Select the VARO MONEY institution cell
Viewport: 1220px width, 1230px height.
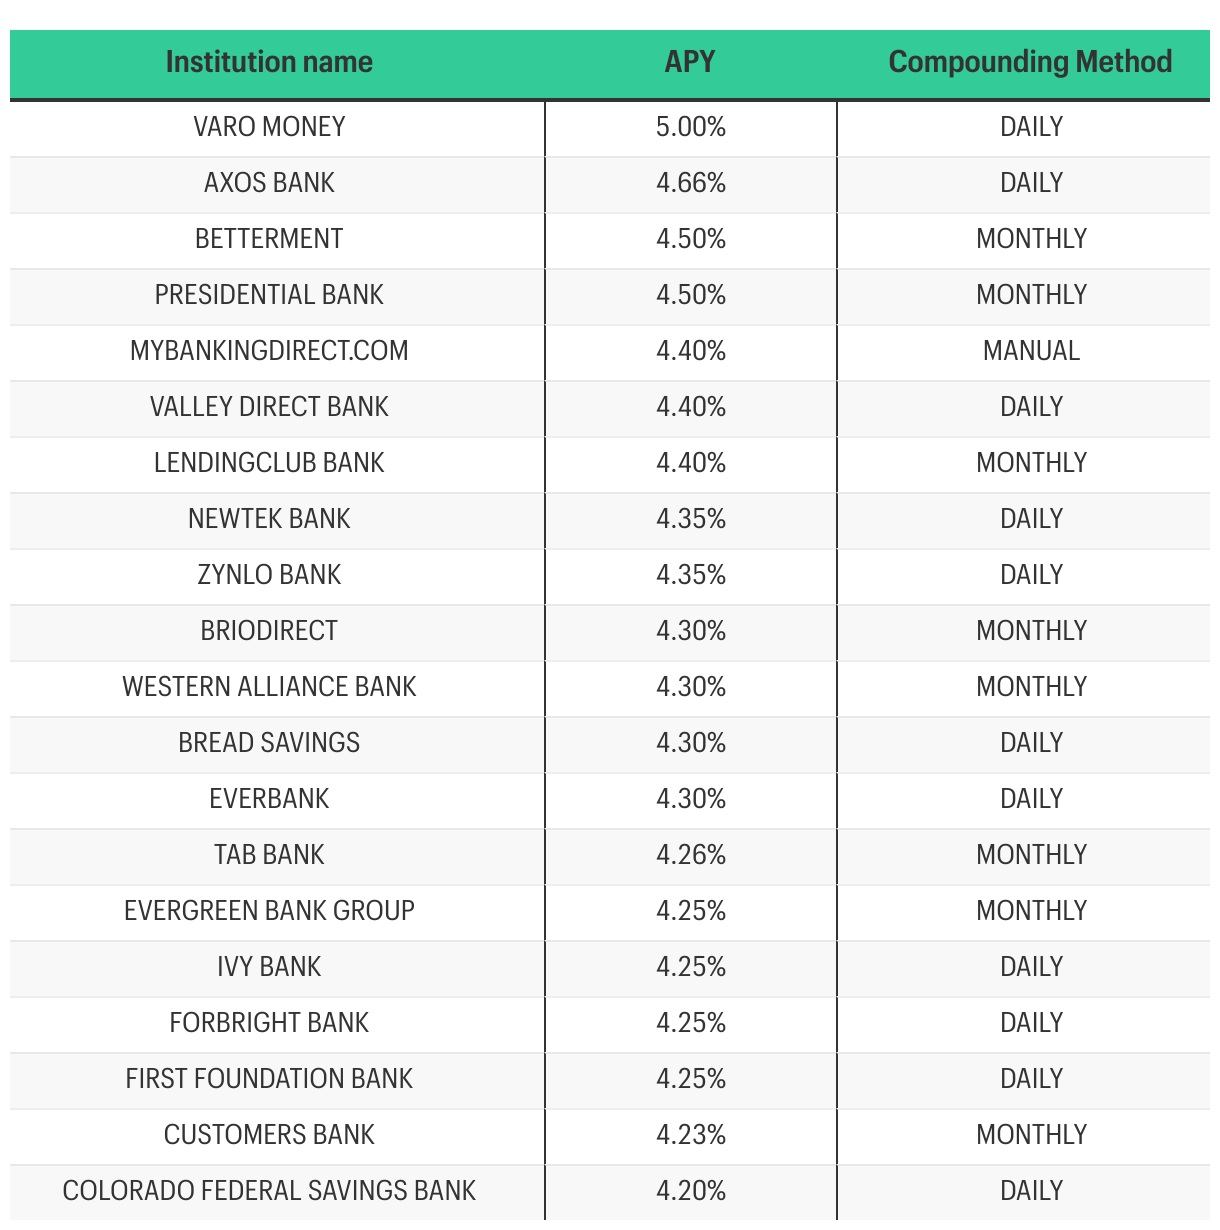tap(269, 127)
